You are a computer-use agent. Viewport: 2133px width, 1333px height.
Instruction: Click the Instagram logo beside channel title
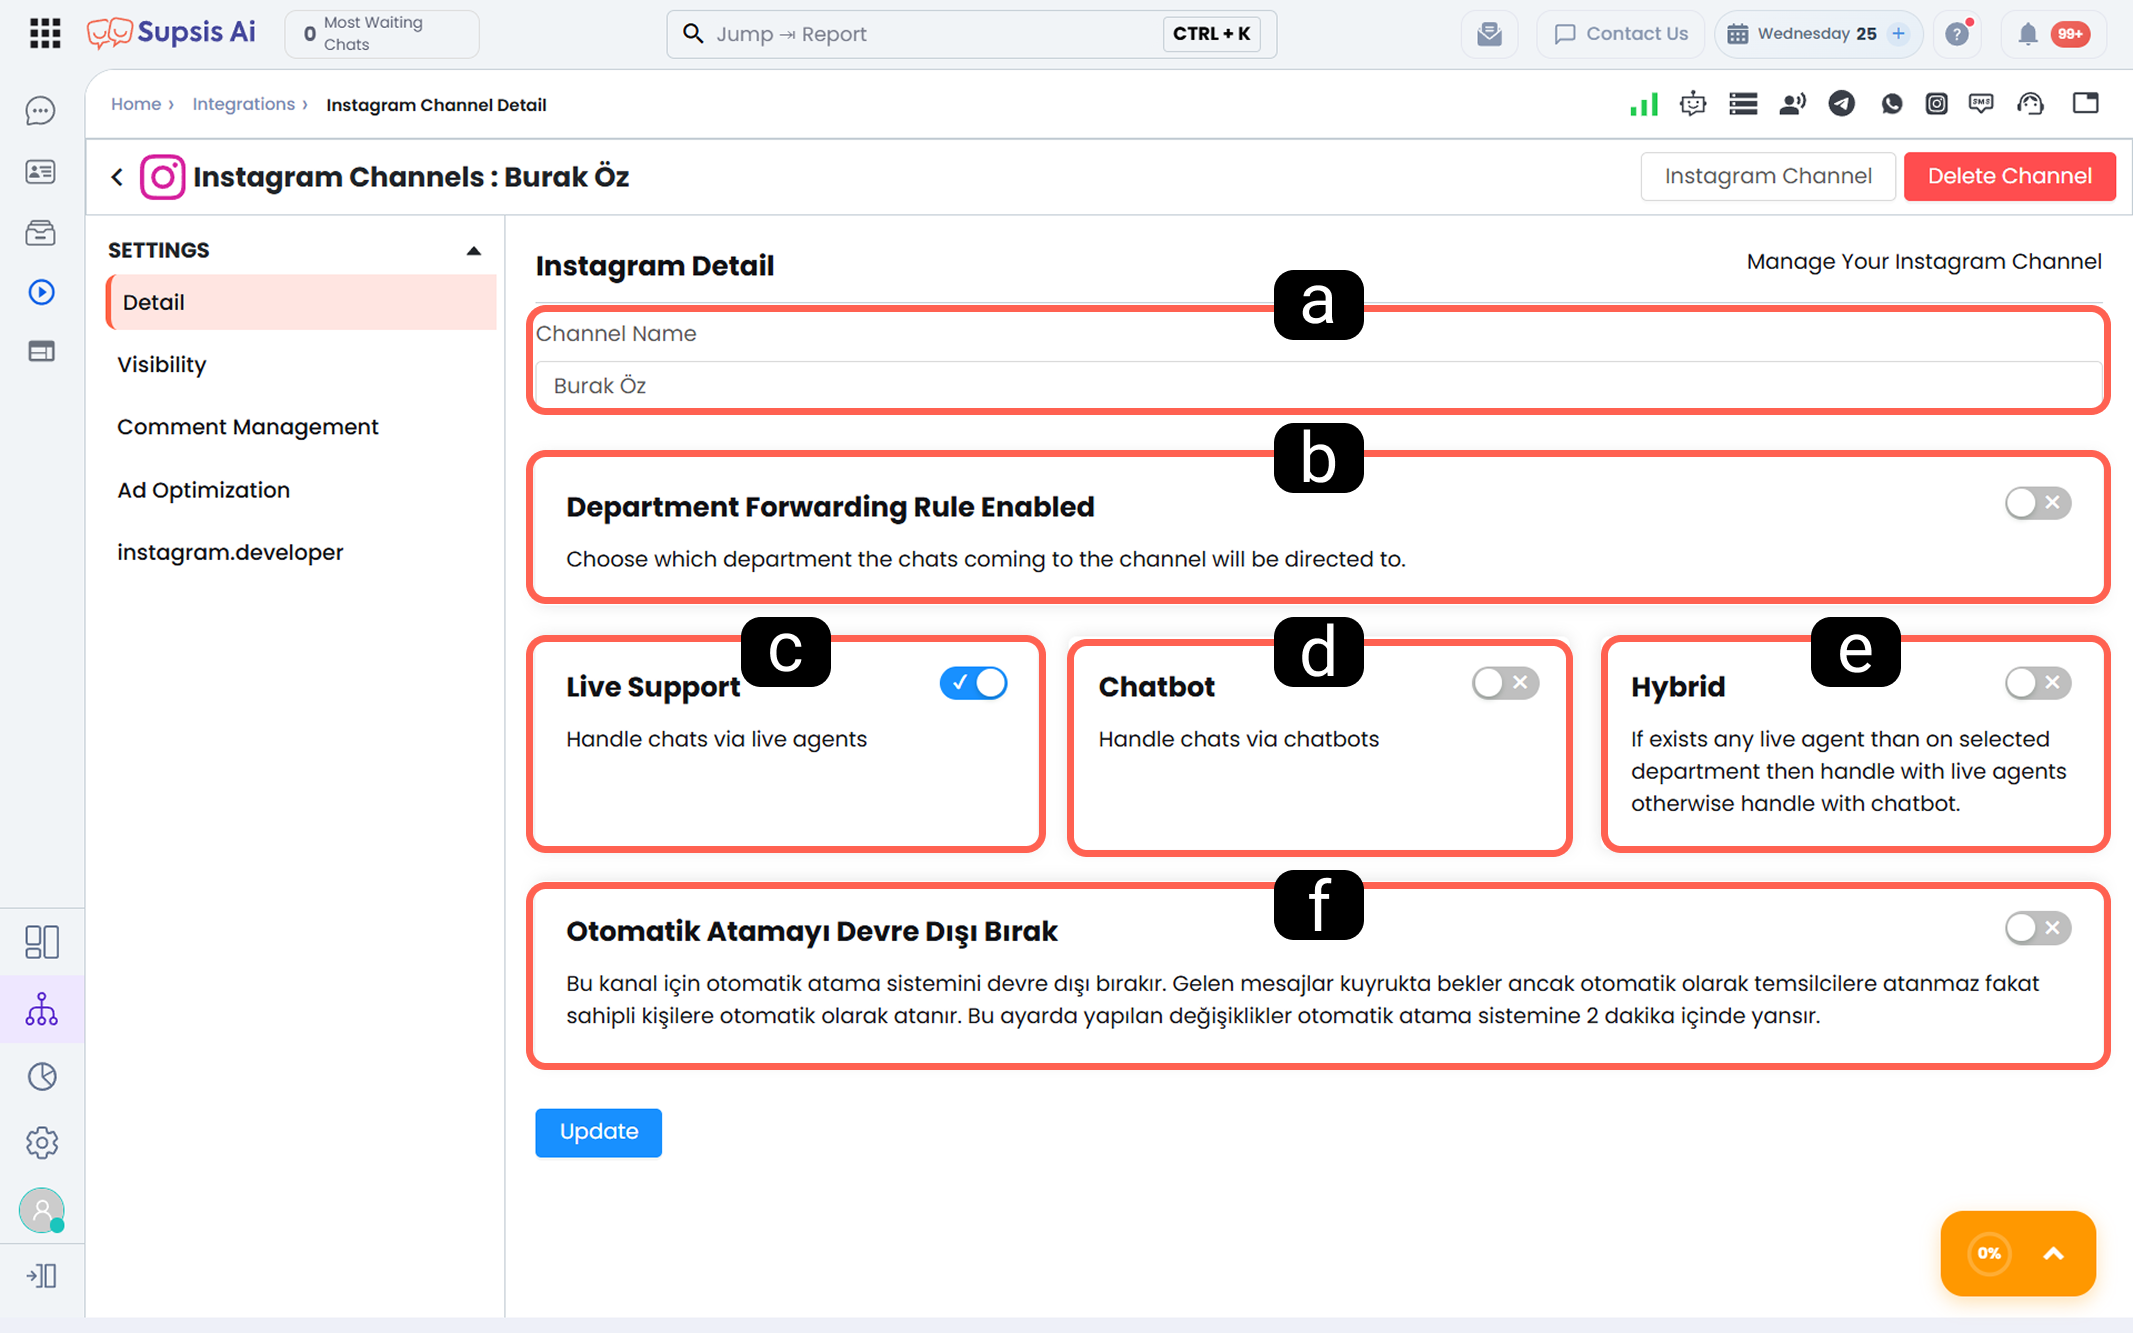click(163, 177)
